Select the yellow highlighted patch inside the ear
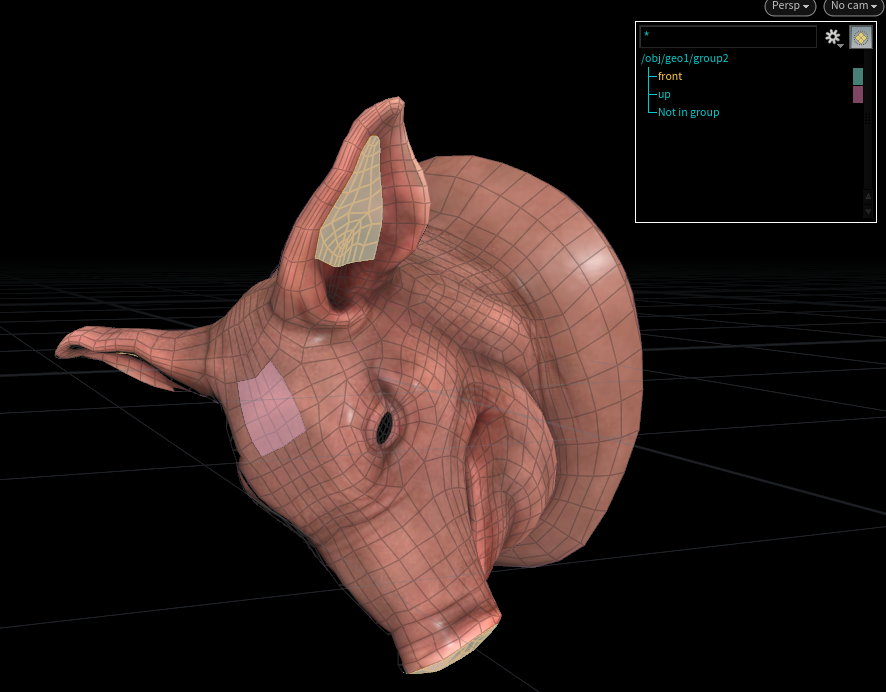Viewport: 886px width, 692px height. pyautogui.click(x=352, y=204)
